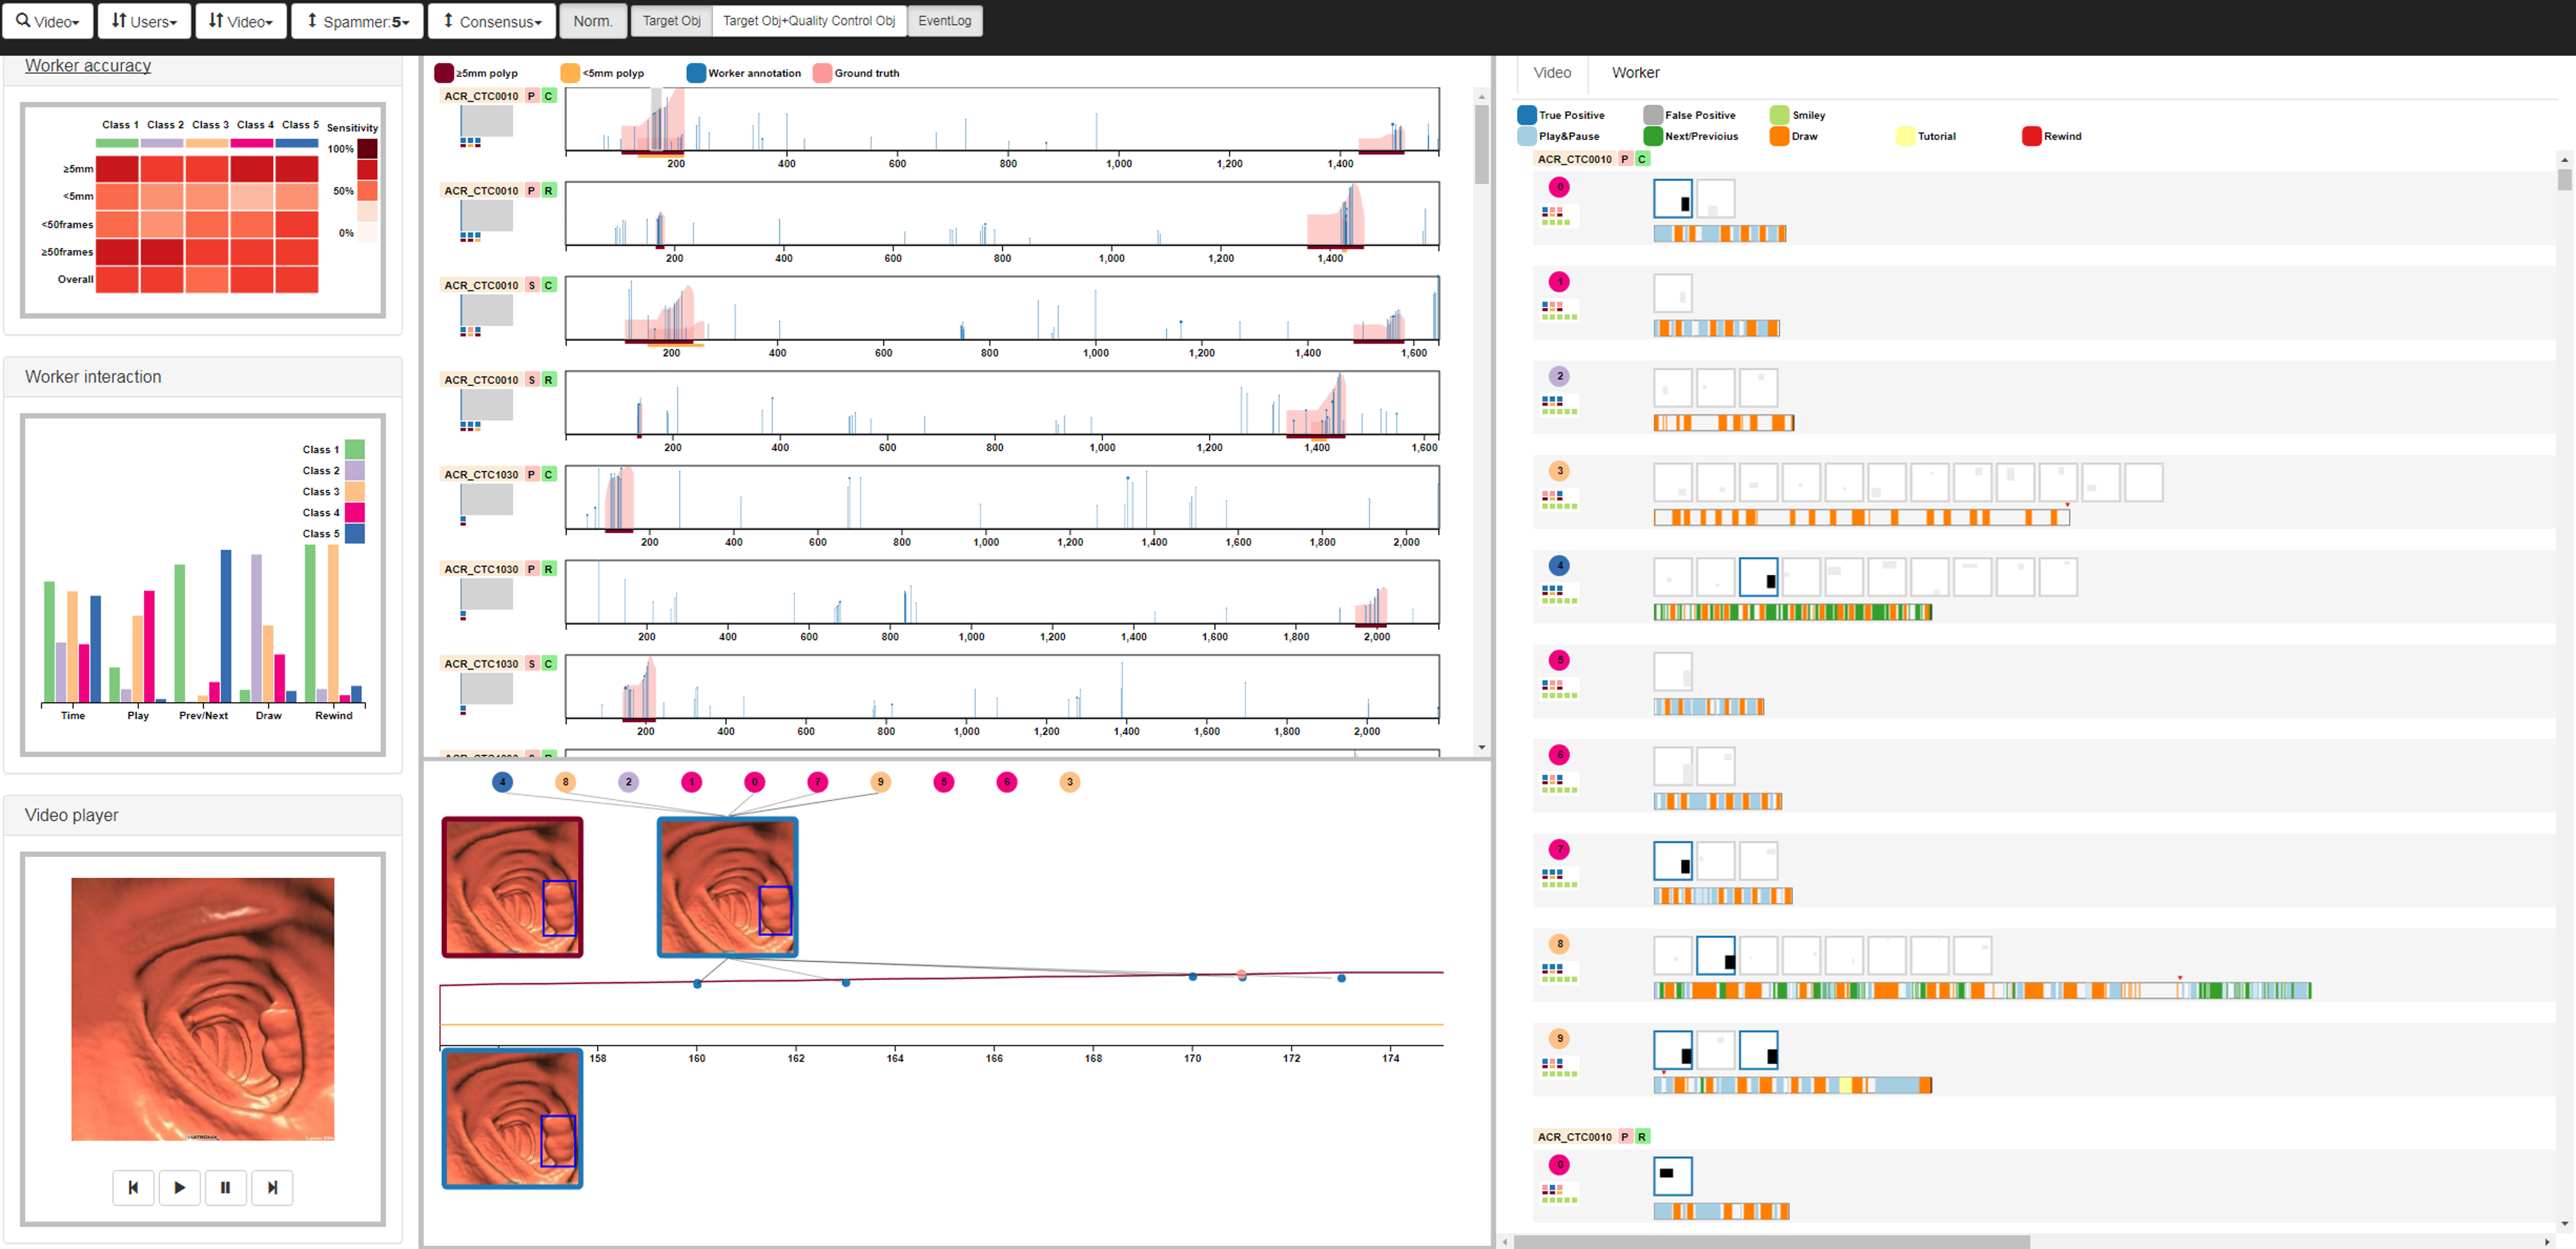
Task: Open the Users sort dropdown
Action: [144, 21]
